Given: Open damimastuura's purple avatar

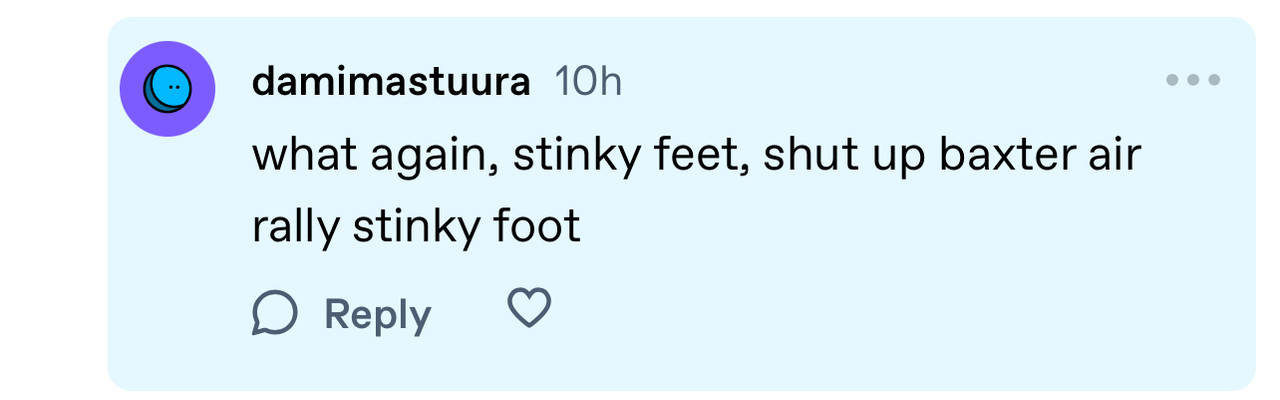Looking at the screenshot, I should [x=168, y=89].
